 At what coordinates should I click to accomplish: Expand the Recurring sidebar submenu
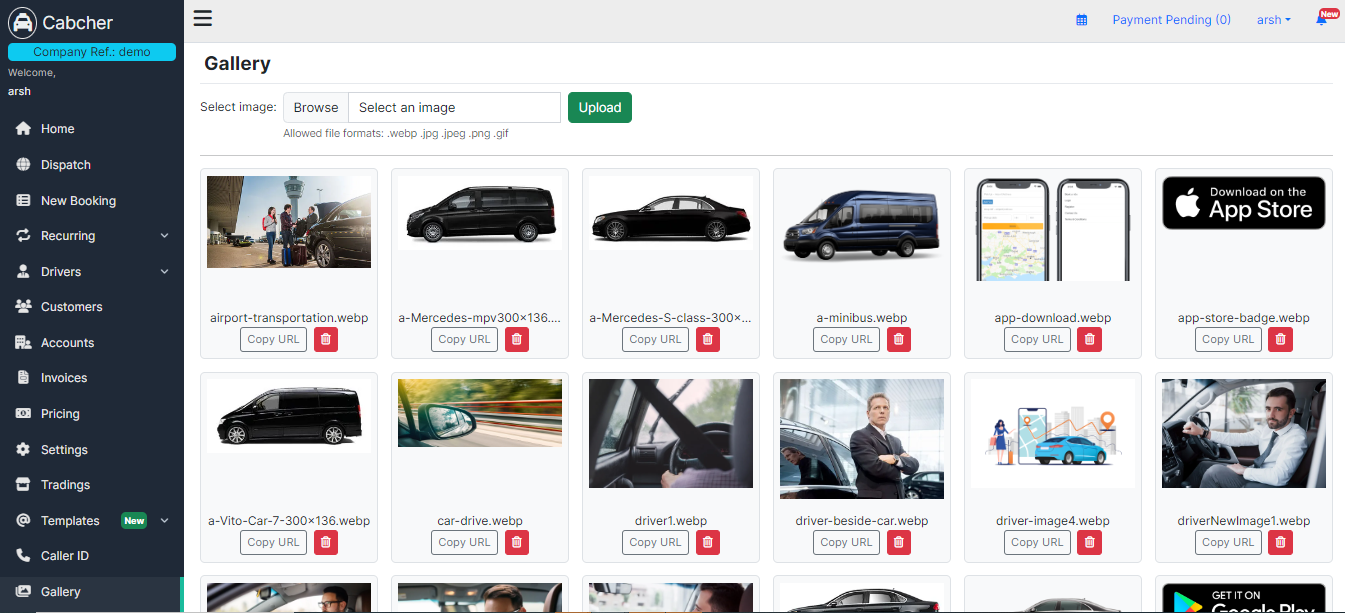tap(164, 236)
